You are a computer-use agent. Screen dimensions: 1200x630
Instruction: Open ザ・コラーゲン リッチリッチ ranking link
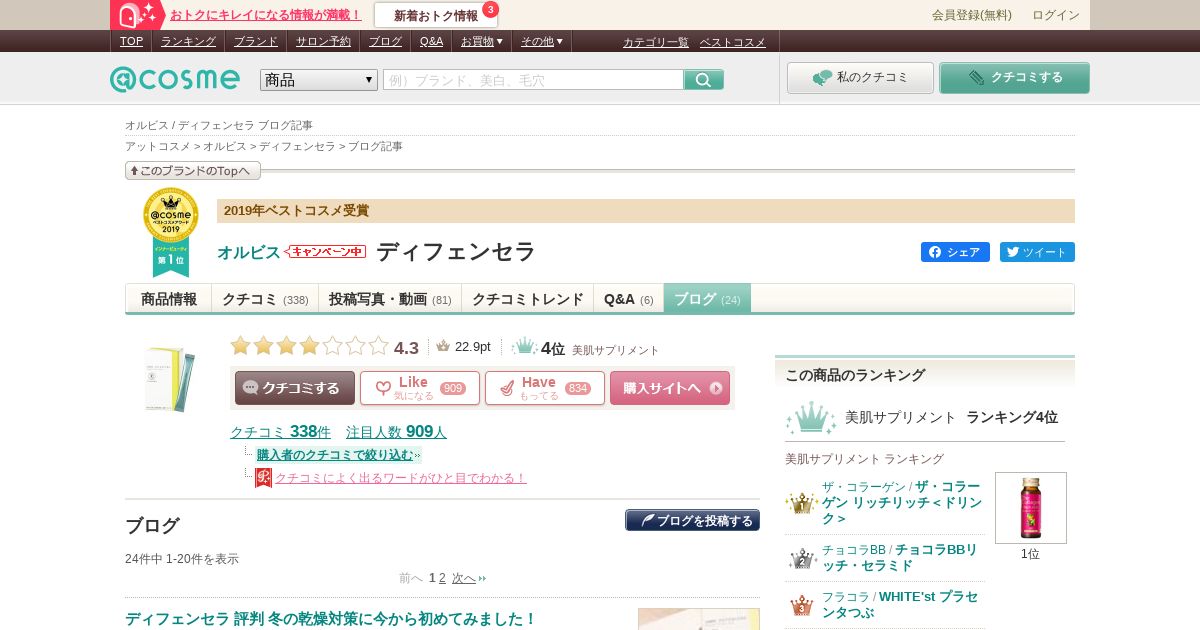pos(902,502)
